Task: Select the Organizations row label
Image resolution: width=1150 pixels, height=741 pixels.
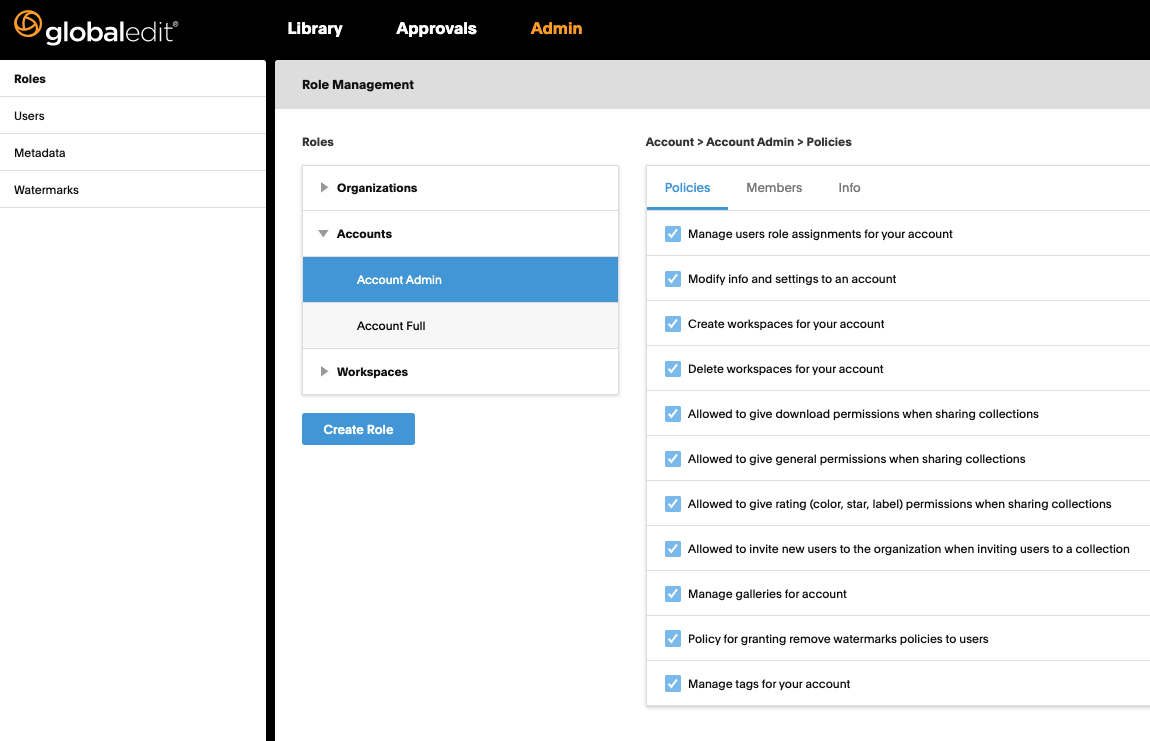Action: (377, 188)
